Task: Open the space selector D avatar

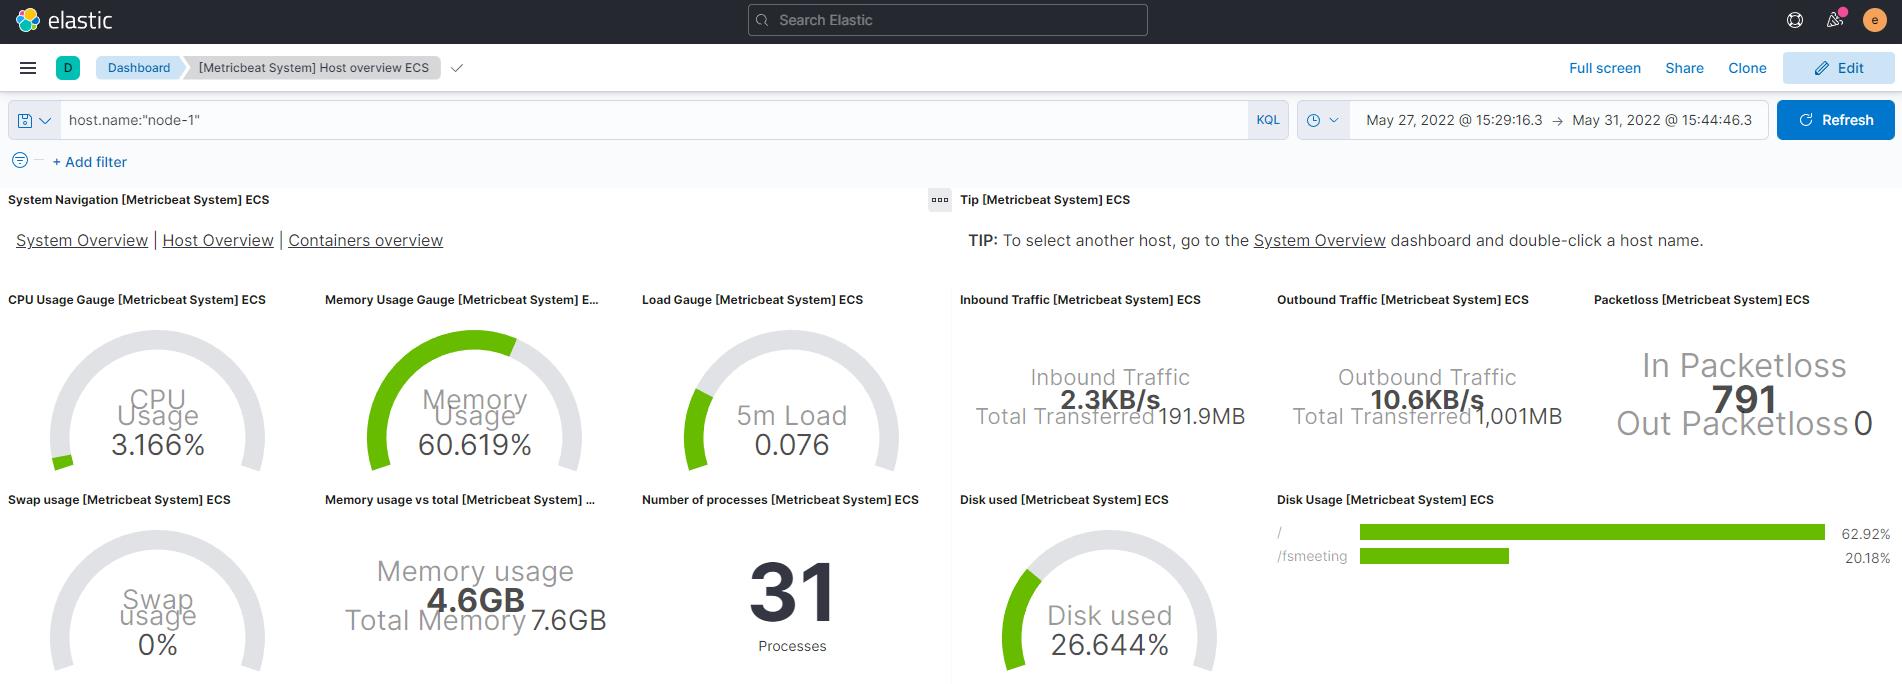Action: coord(68,68)
